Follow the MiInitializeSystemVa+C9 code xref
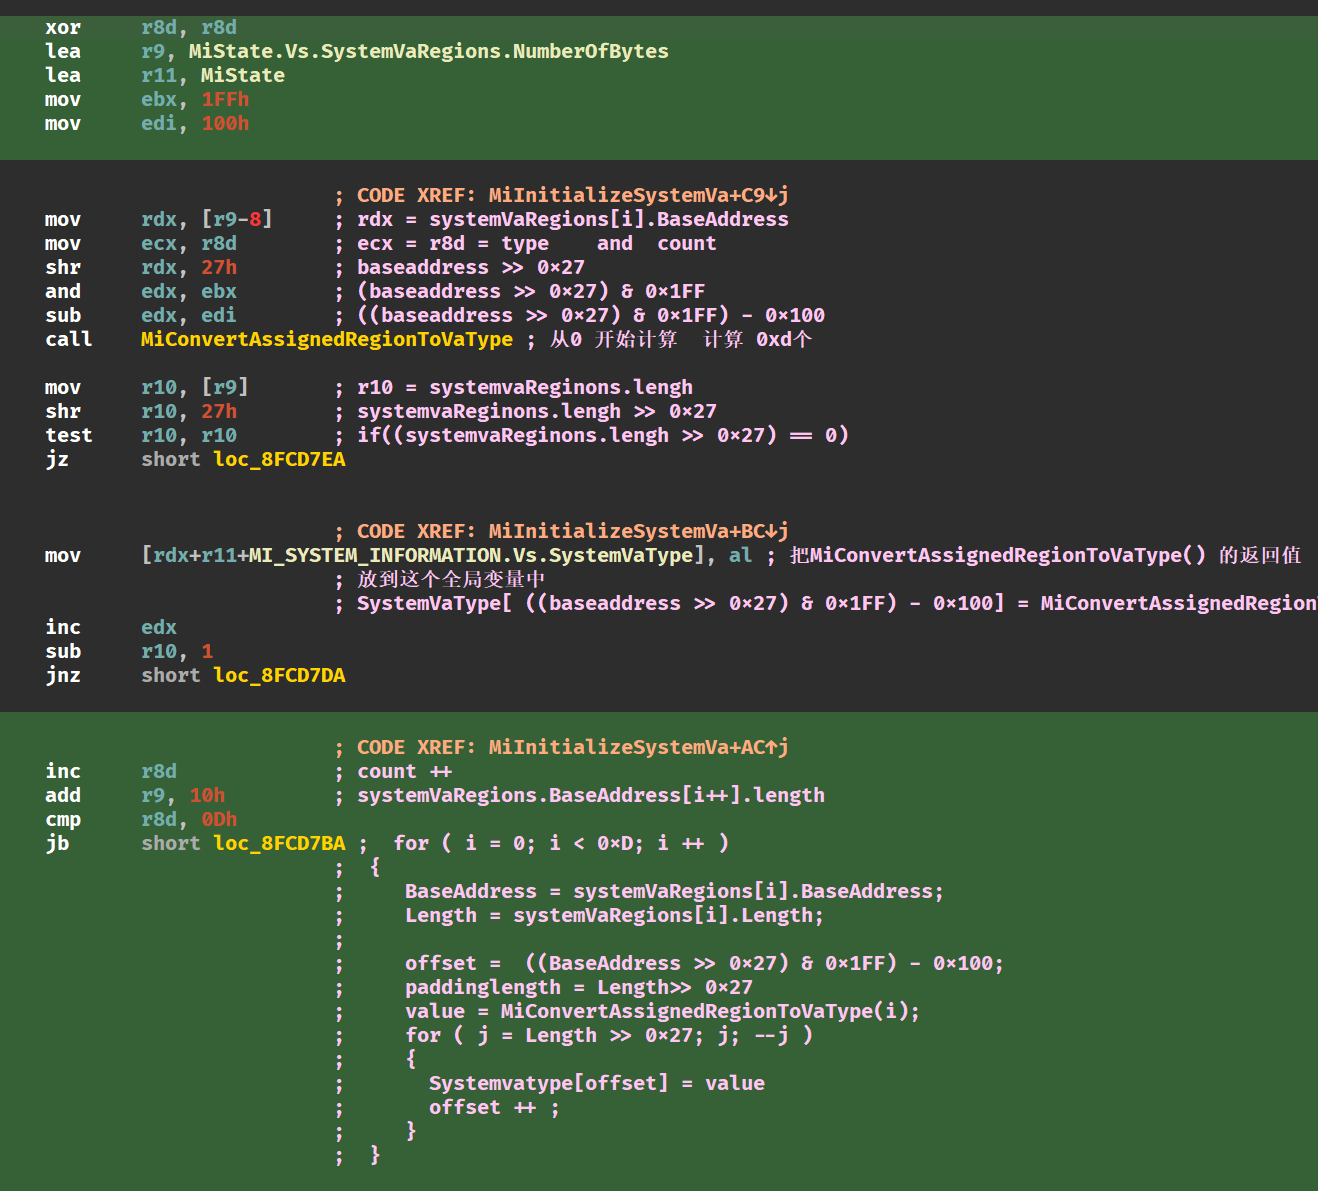Screen dimensions: 1318x1191 [x=639, y=195]
